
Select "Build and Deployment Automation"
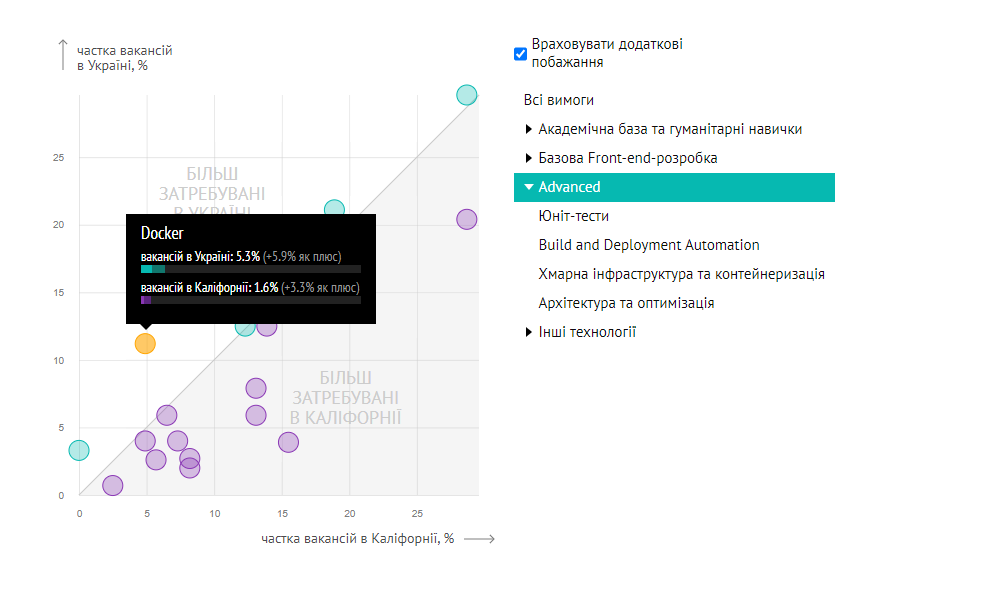click(x=648, y=245)
